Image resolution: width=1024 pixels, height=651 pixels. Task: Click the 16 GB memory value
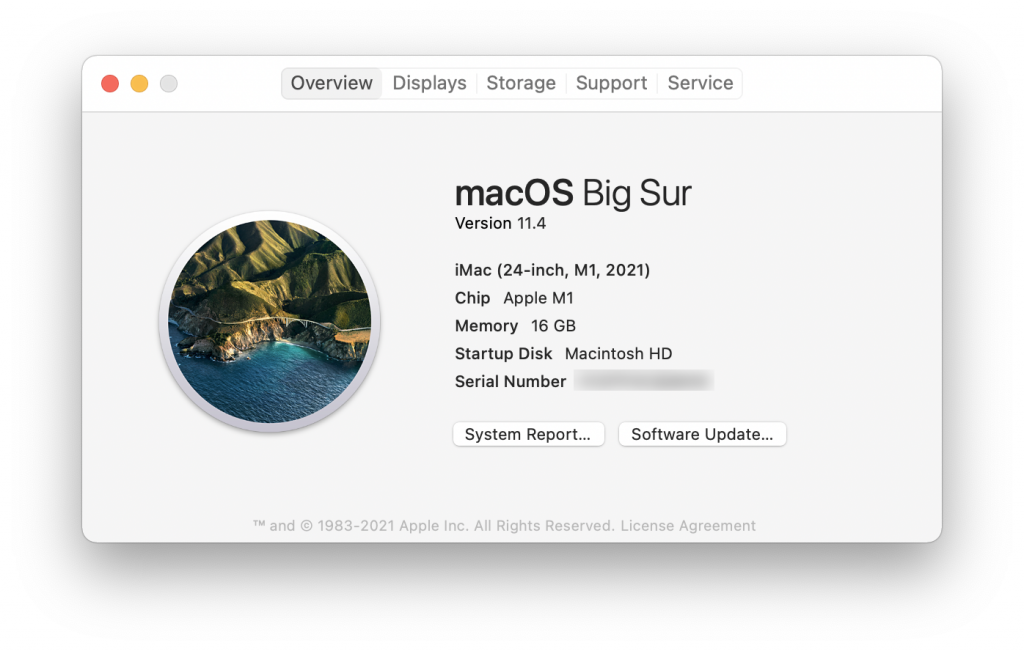[552, 326]
